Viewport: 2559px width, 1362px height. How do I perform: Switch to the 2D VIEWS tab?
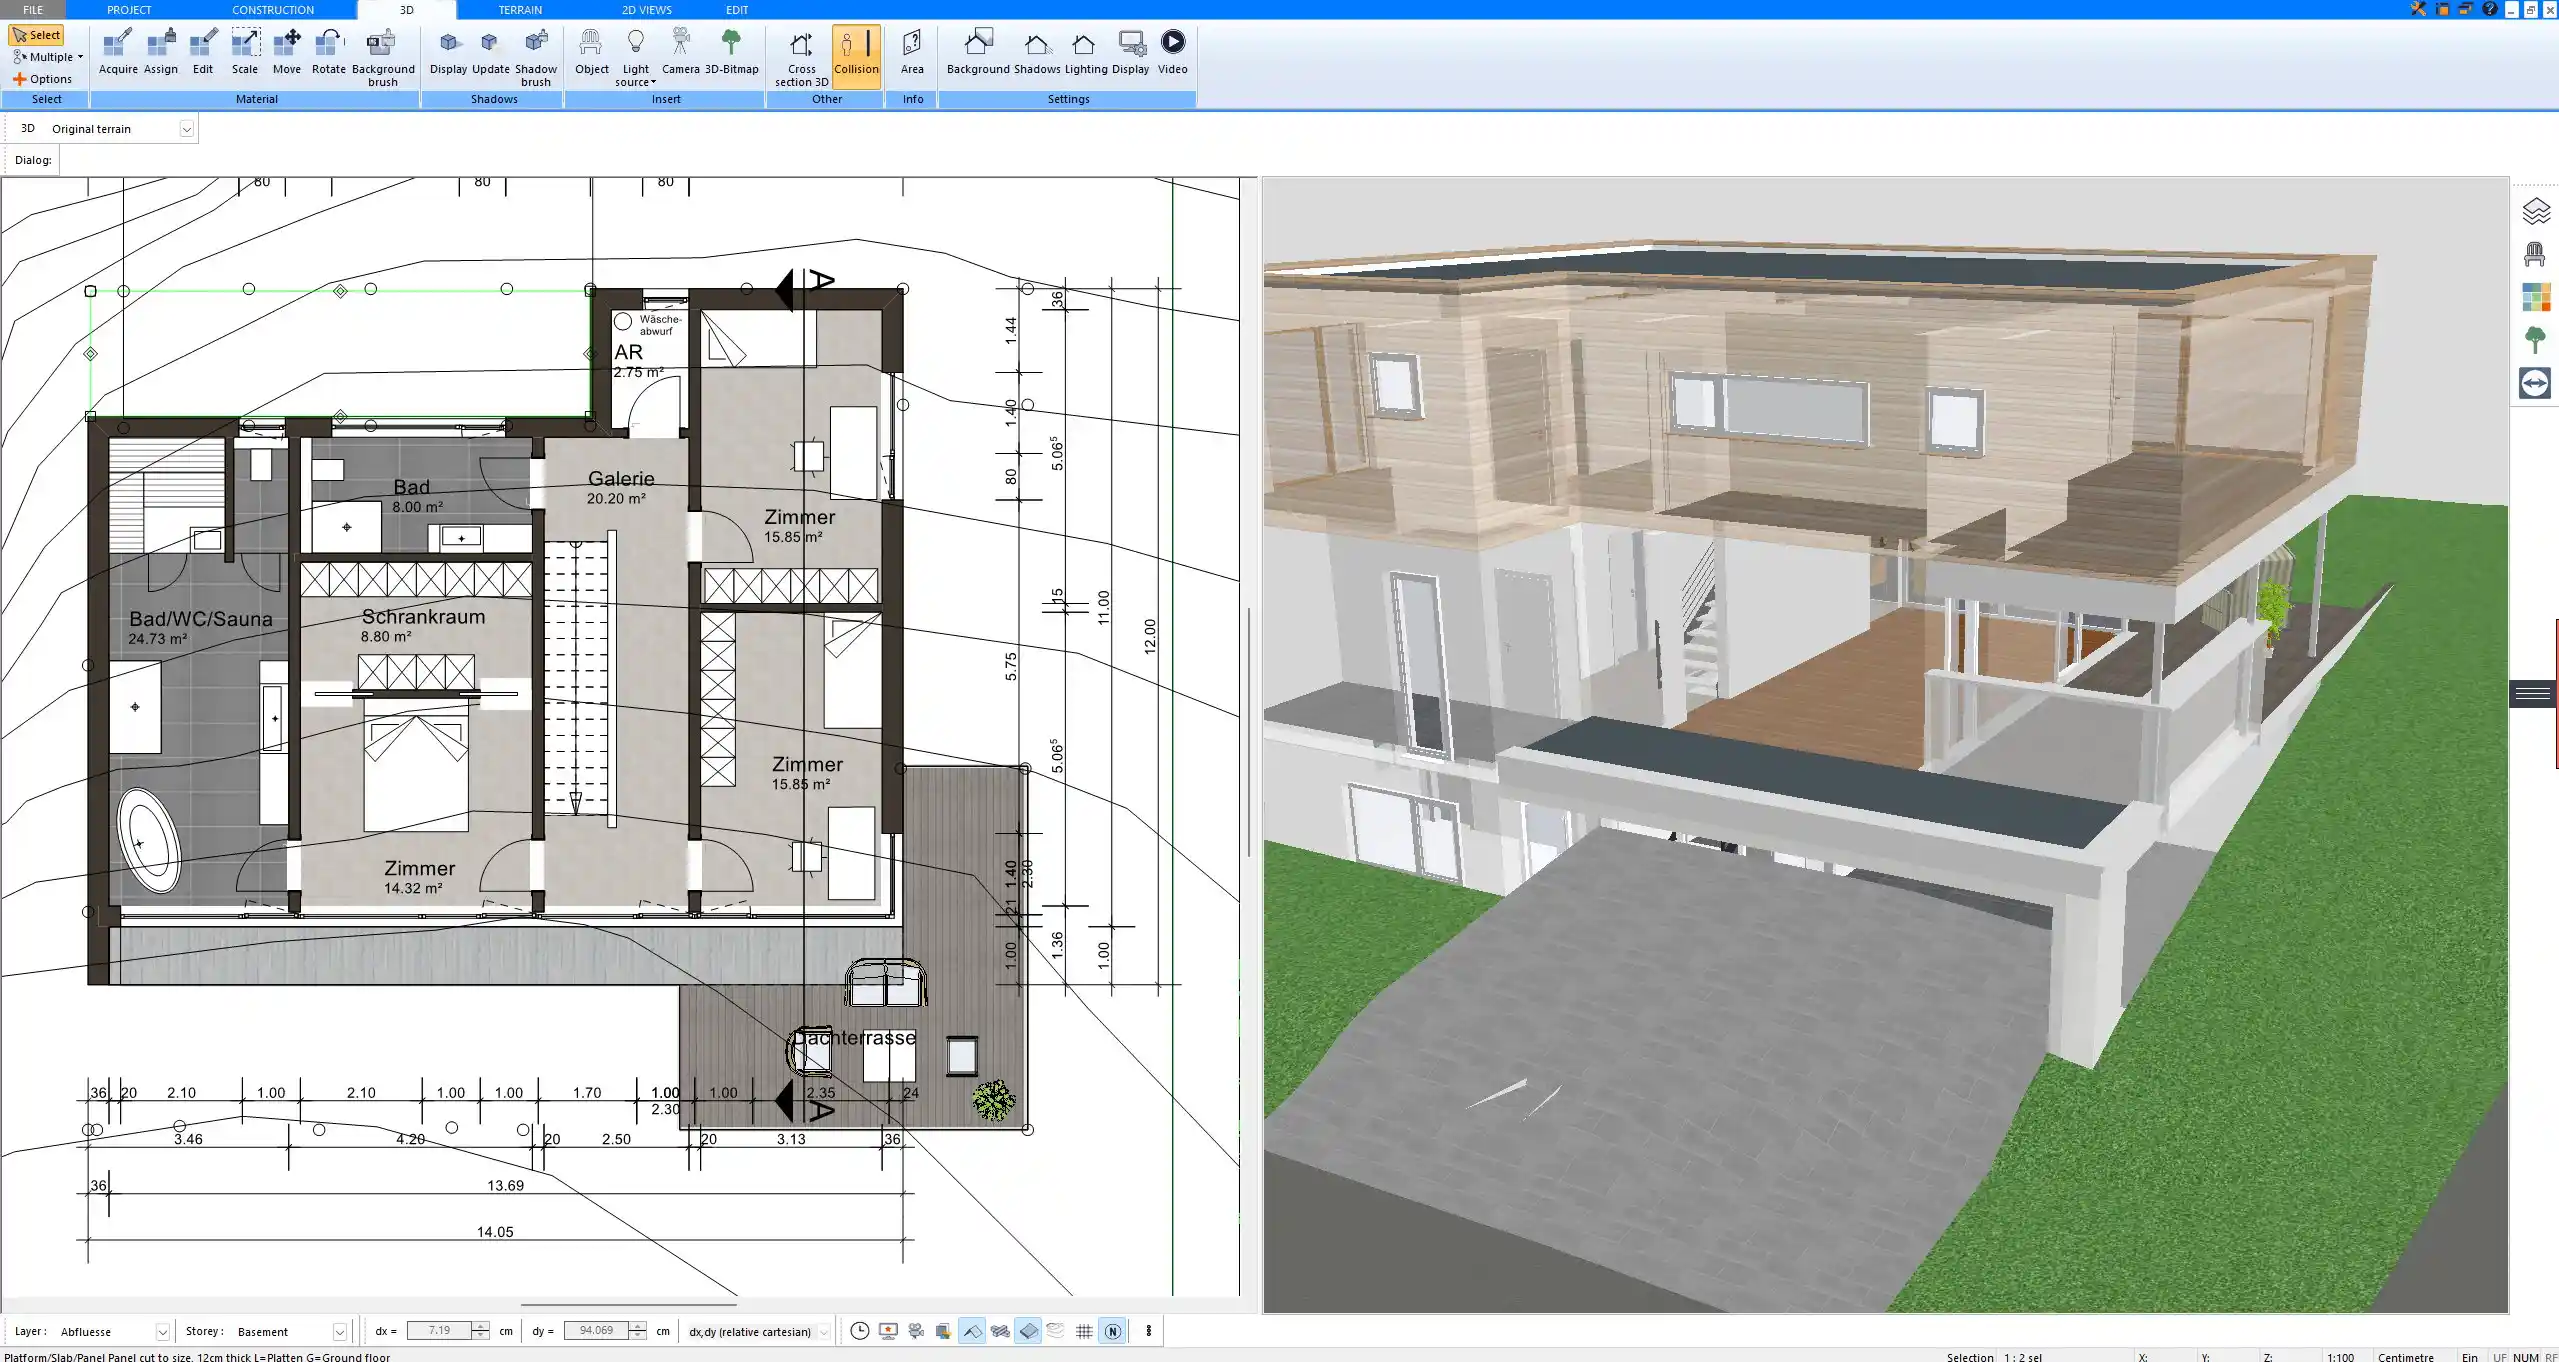pyautogui.click(x=647, y=9)
